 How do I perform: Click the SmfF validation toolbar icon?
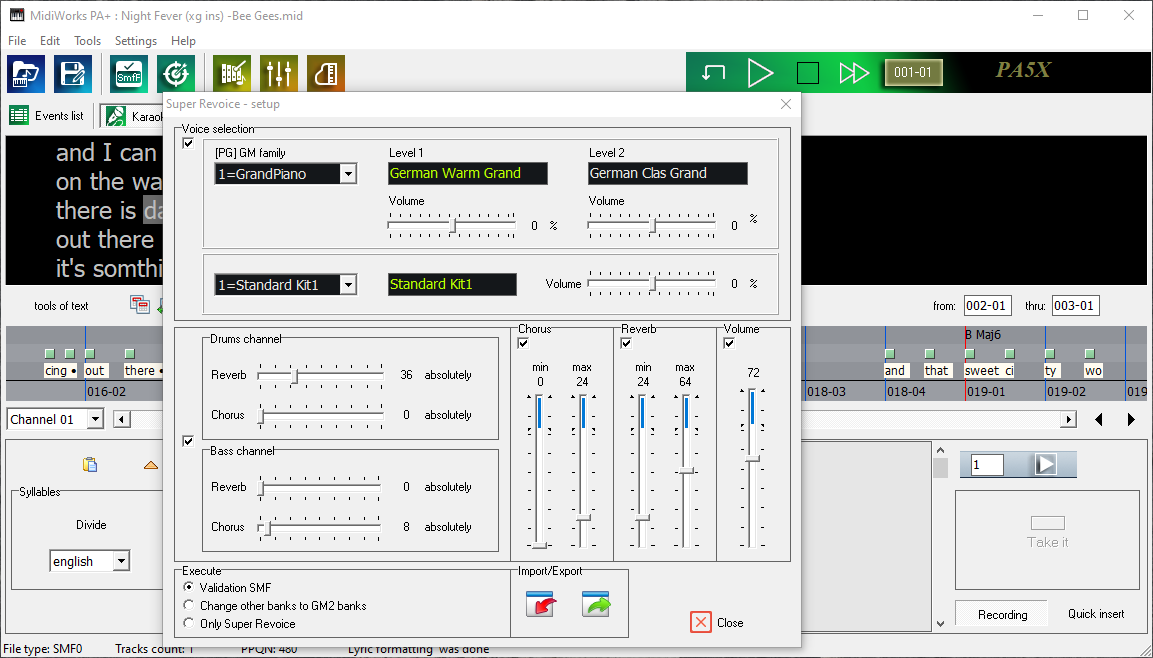pyautogui.click(x=128, y=73)
